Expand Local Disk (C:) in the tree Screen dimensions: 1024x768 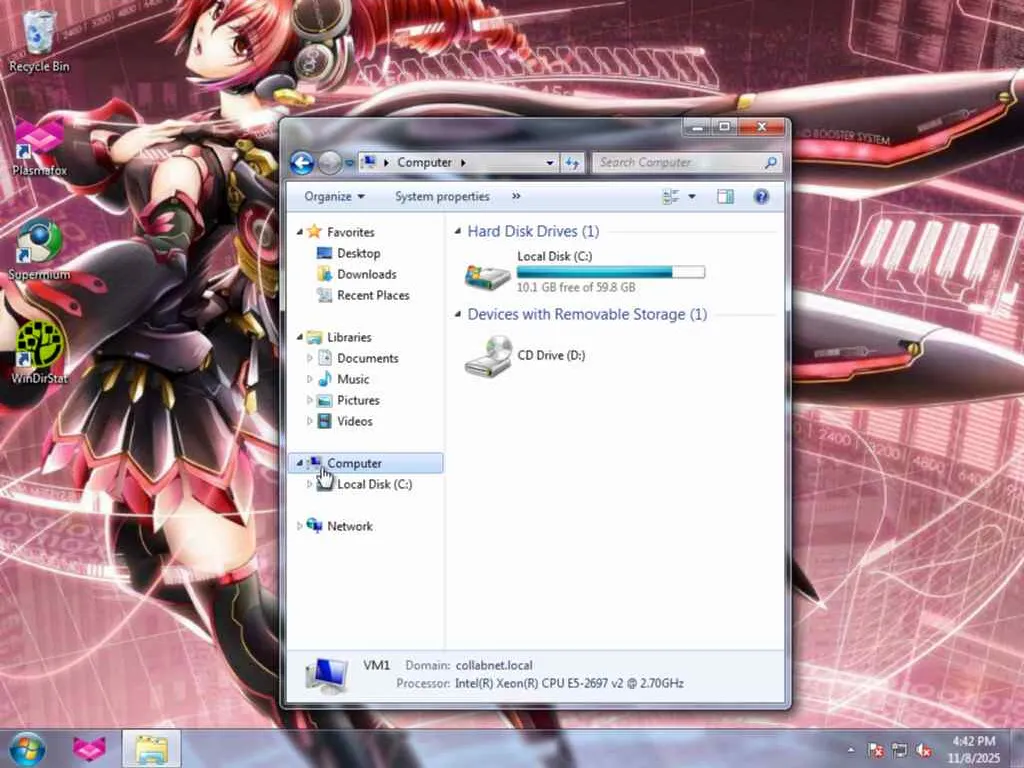tap(310, 484)
